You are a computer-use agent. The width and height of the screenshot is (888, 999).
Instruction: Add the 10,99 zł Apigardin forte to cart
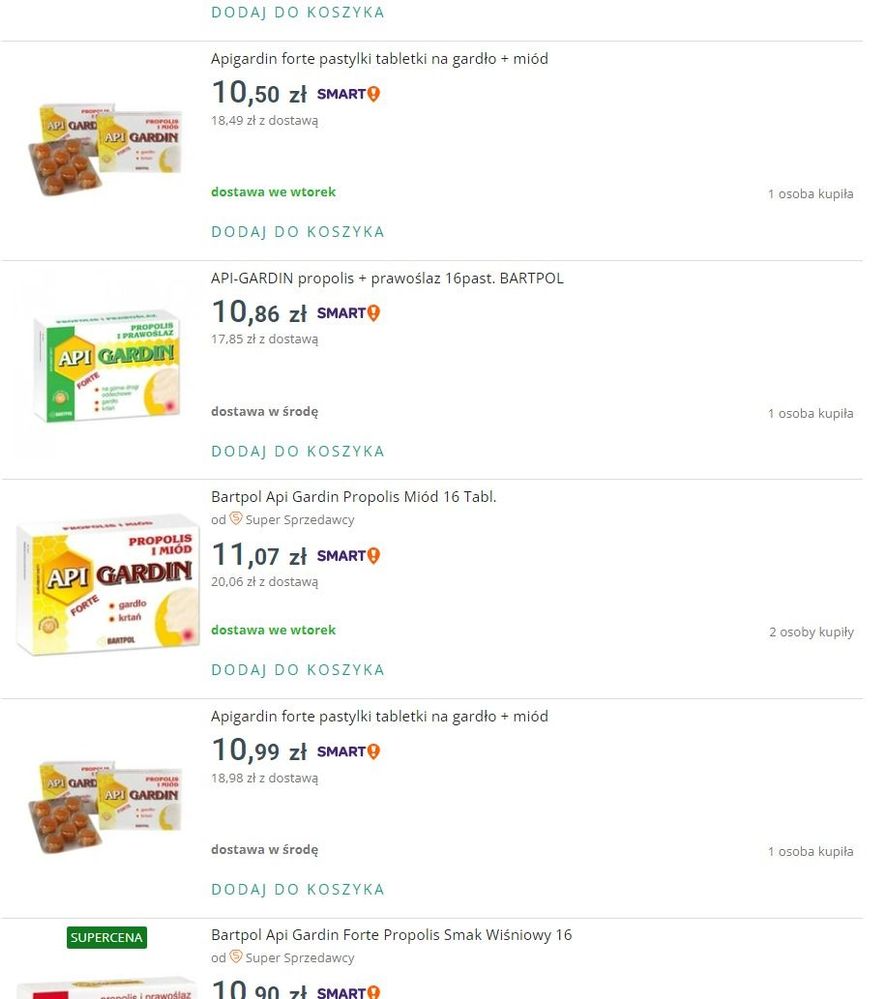[298, 889]
